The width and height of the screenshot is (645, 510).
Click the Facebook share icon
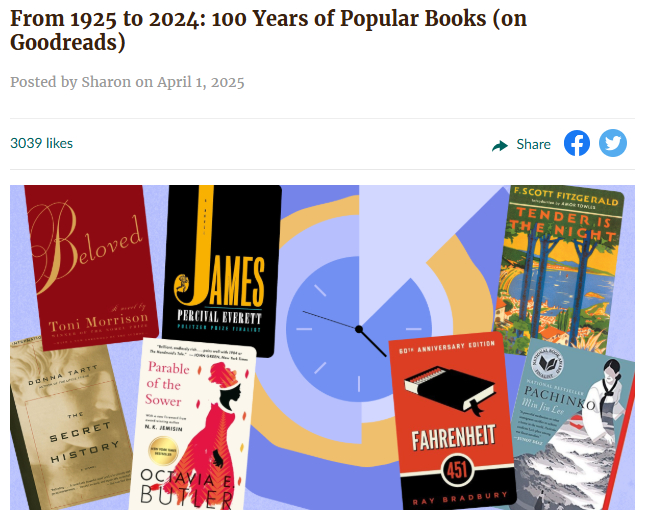576,143
